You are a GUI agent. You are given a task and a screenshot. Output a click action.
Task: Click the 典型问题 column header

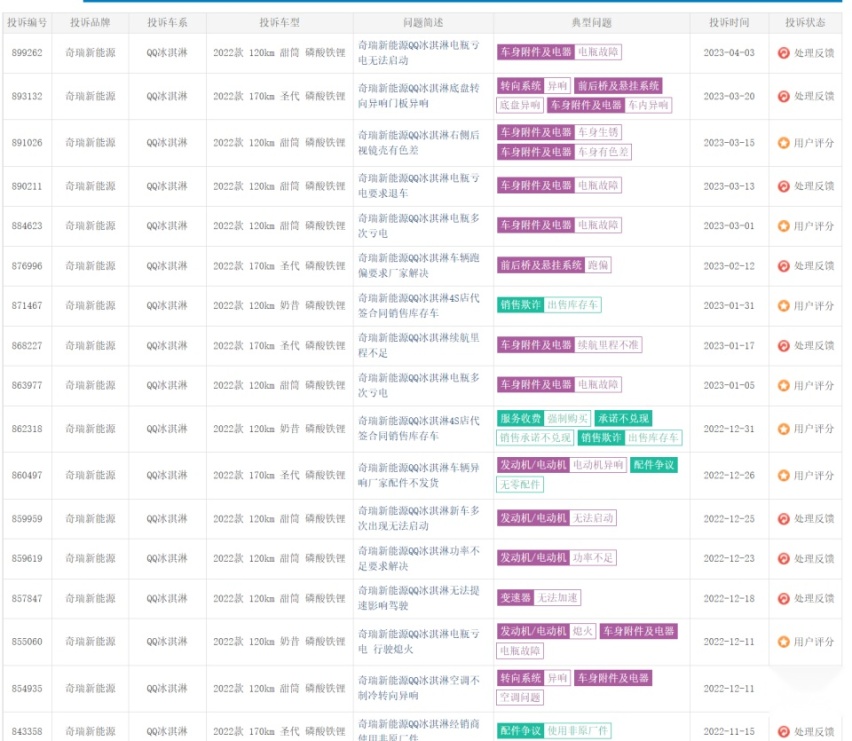pos(592,23)
